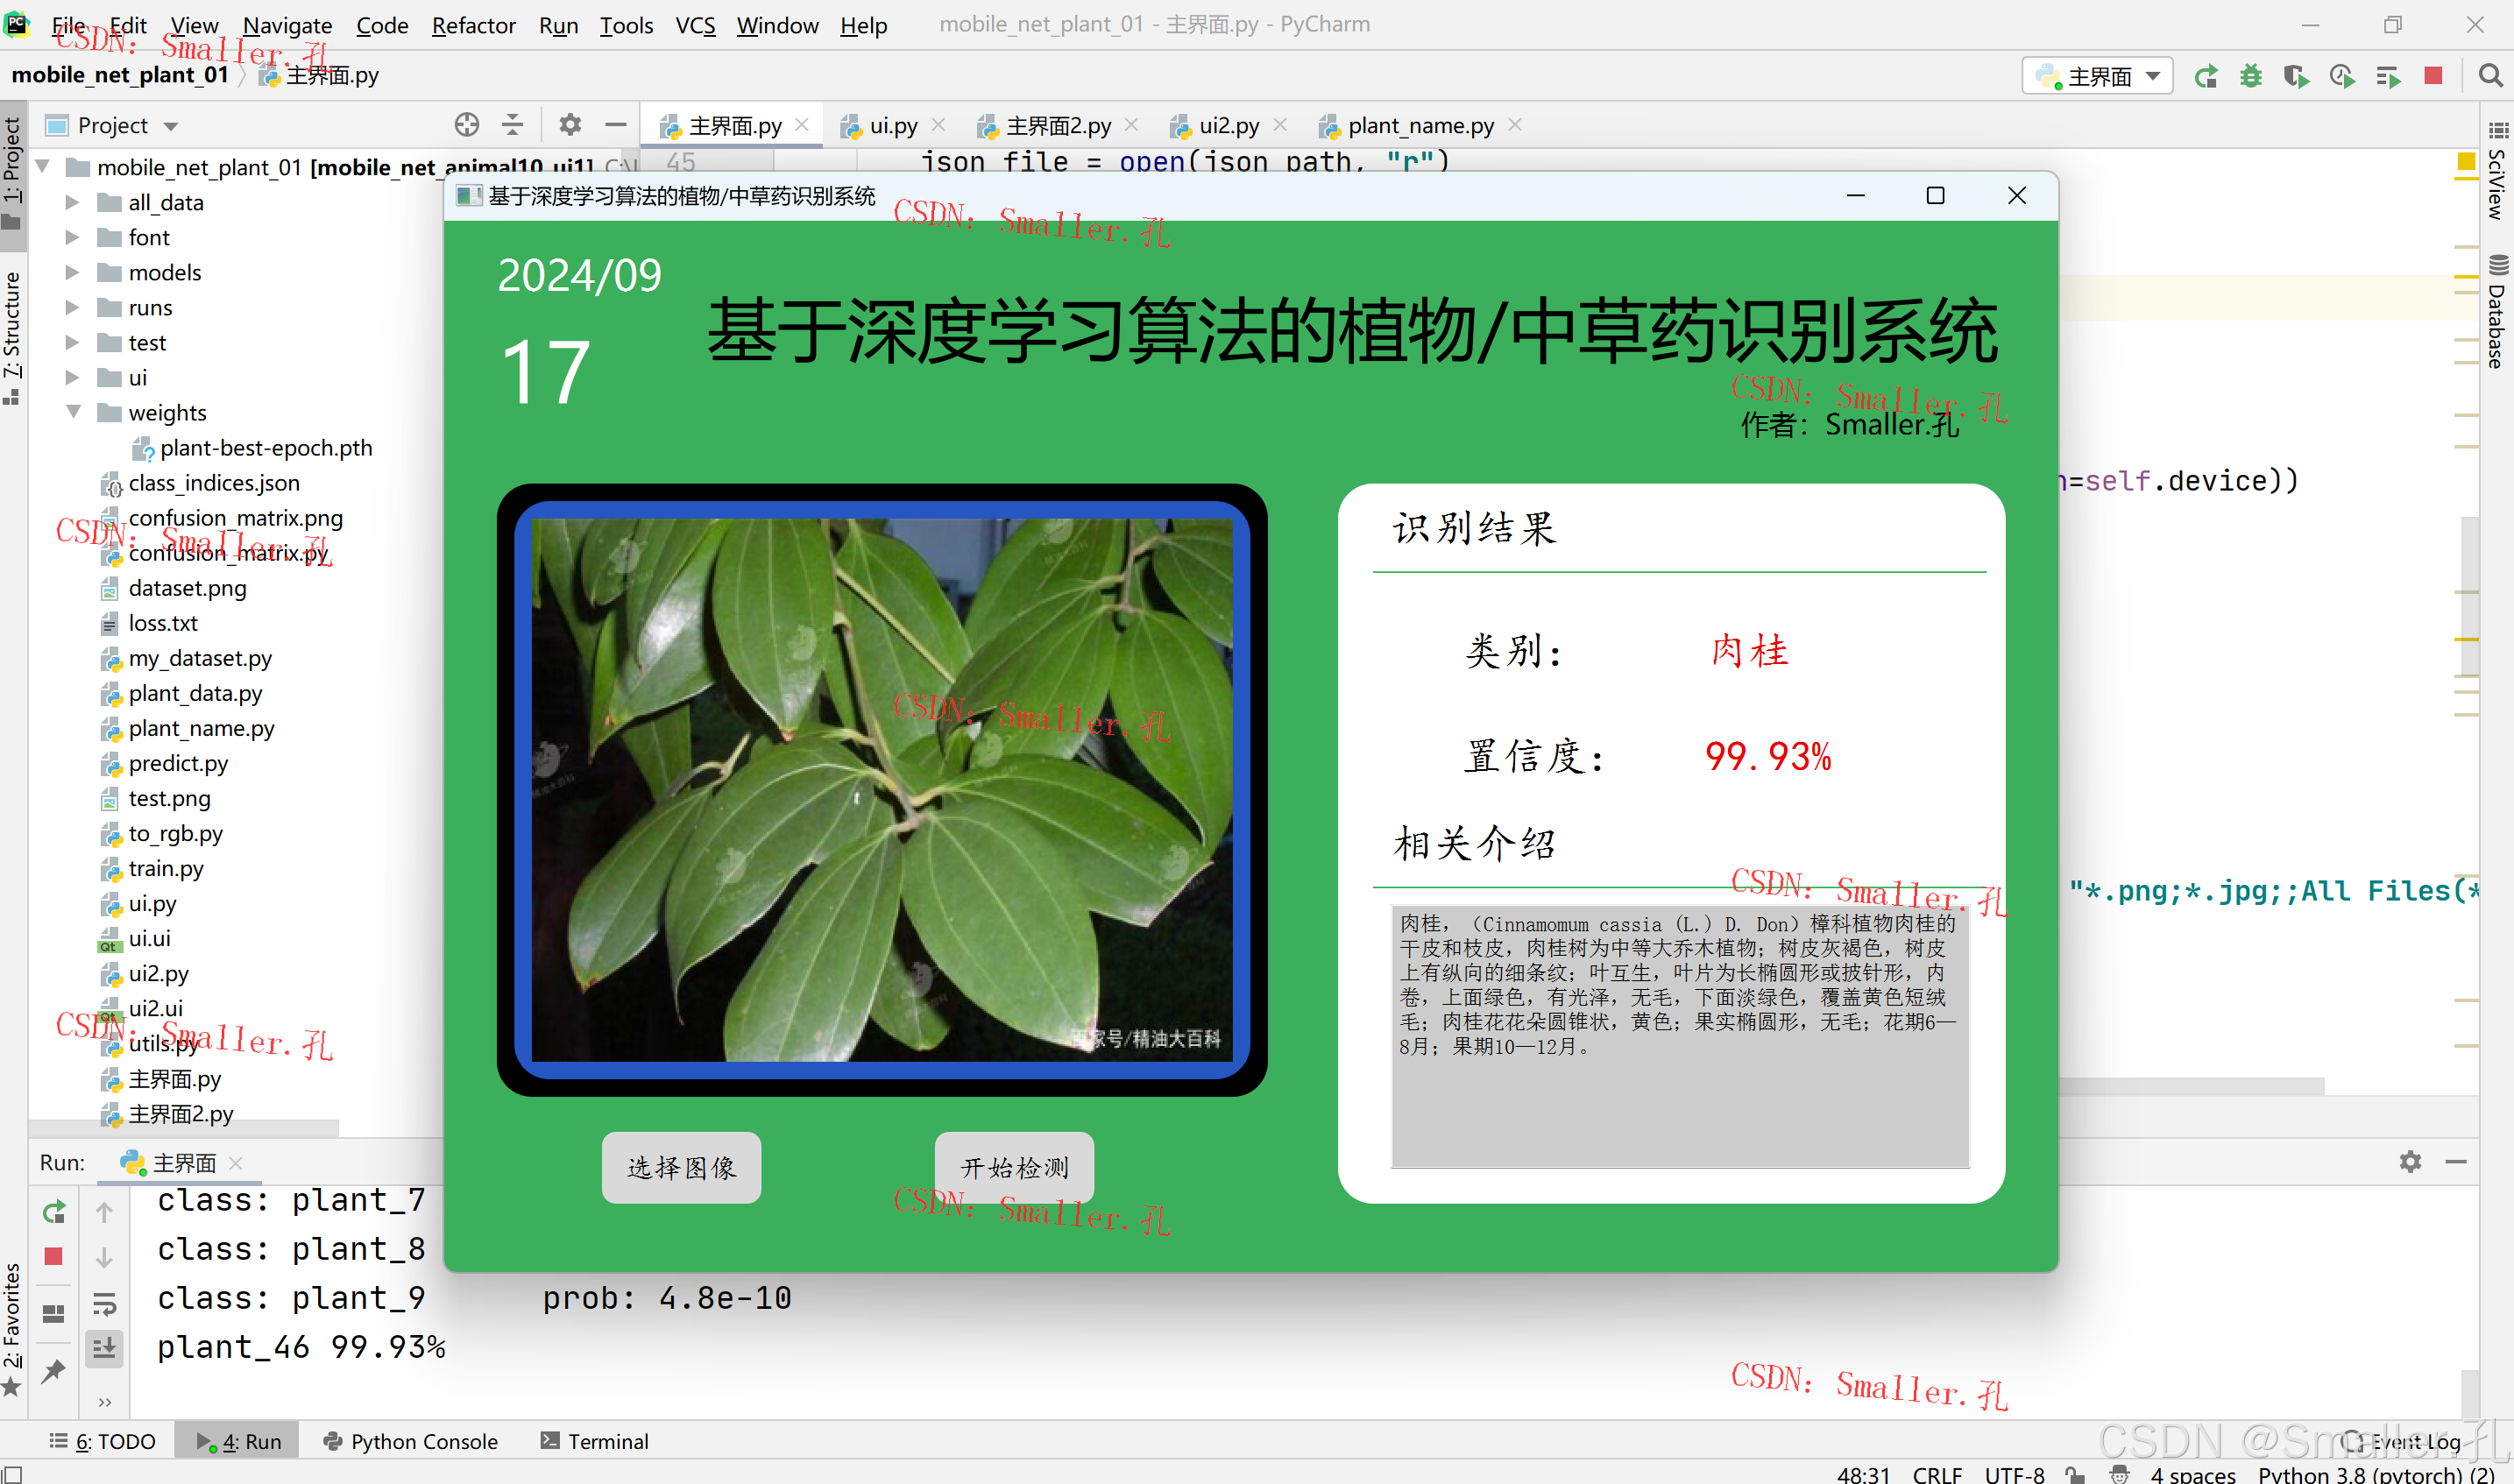Toggle soft-wrap in Run console
Screen dimensions: 2514x1484
click(x=104, y=1304)
